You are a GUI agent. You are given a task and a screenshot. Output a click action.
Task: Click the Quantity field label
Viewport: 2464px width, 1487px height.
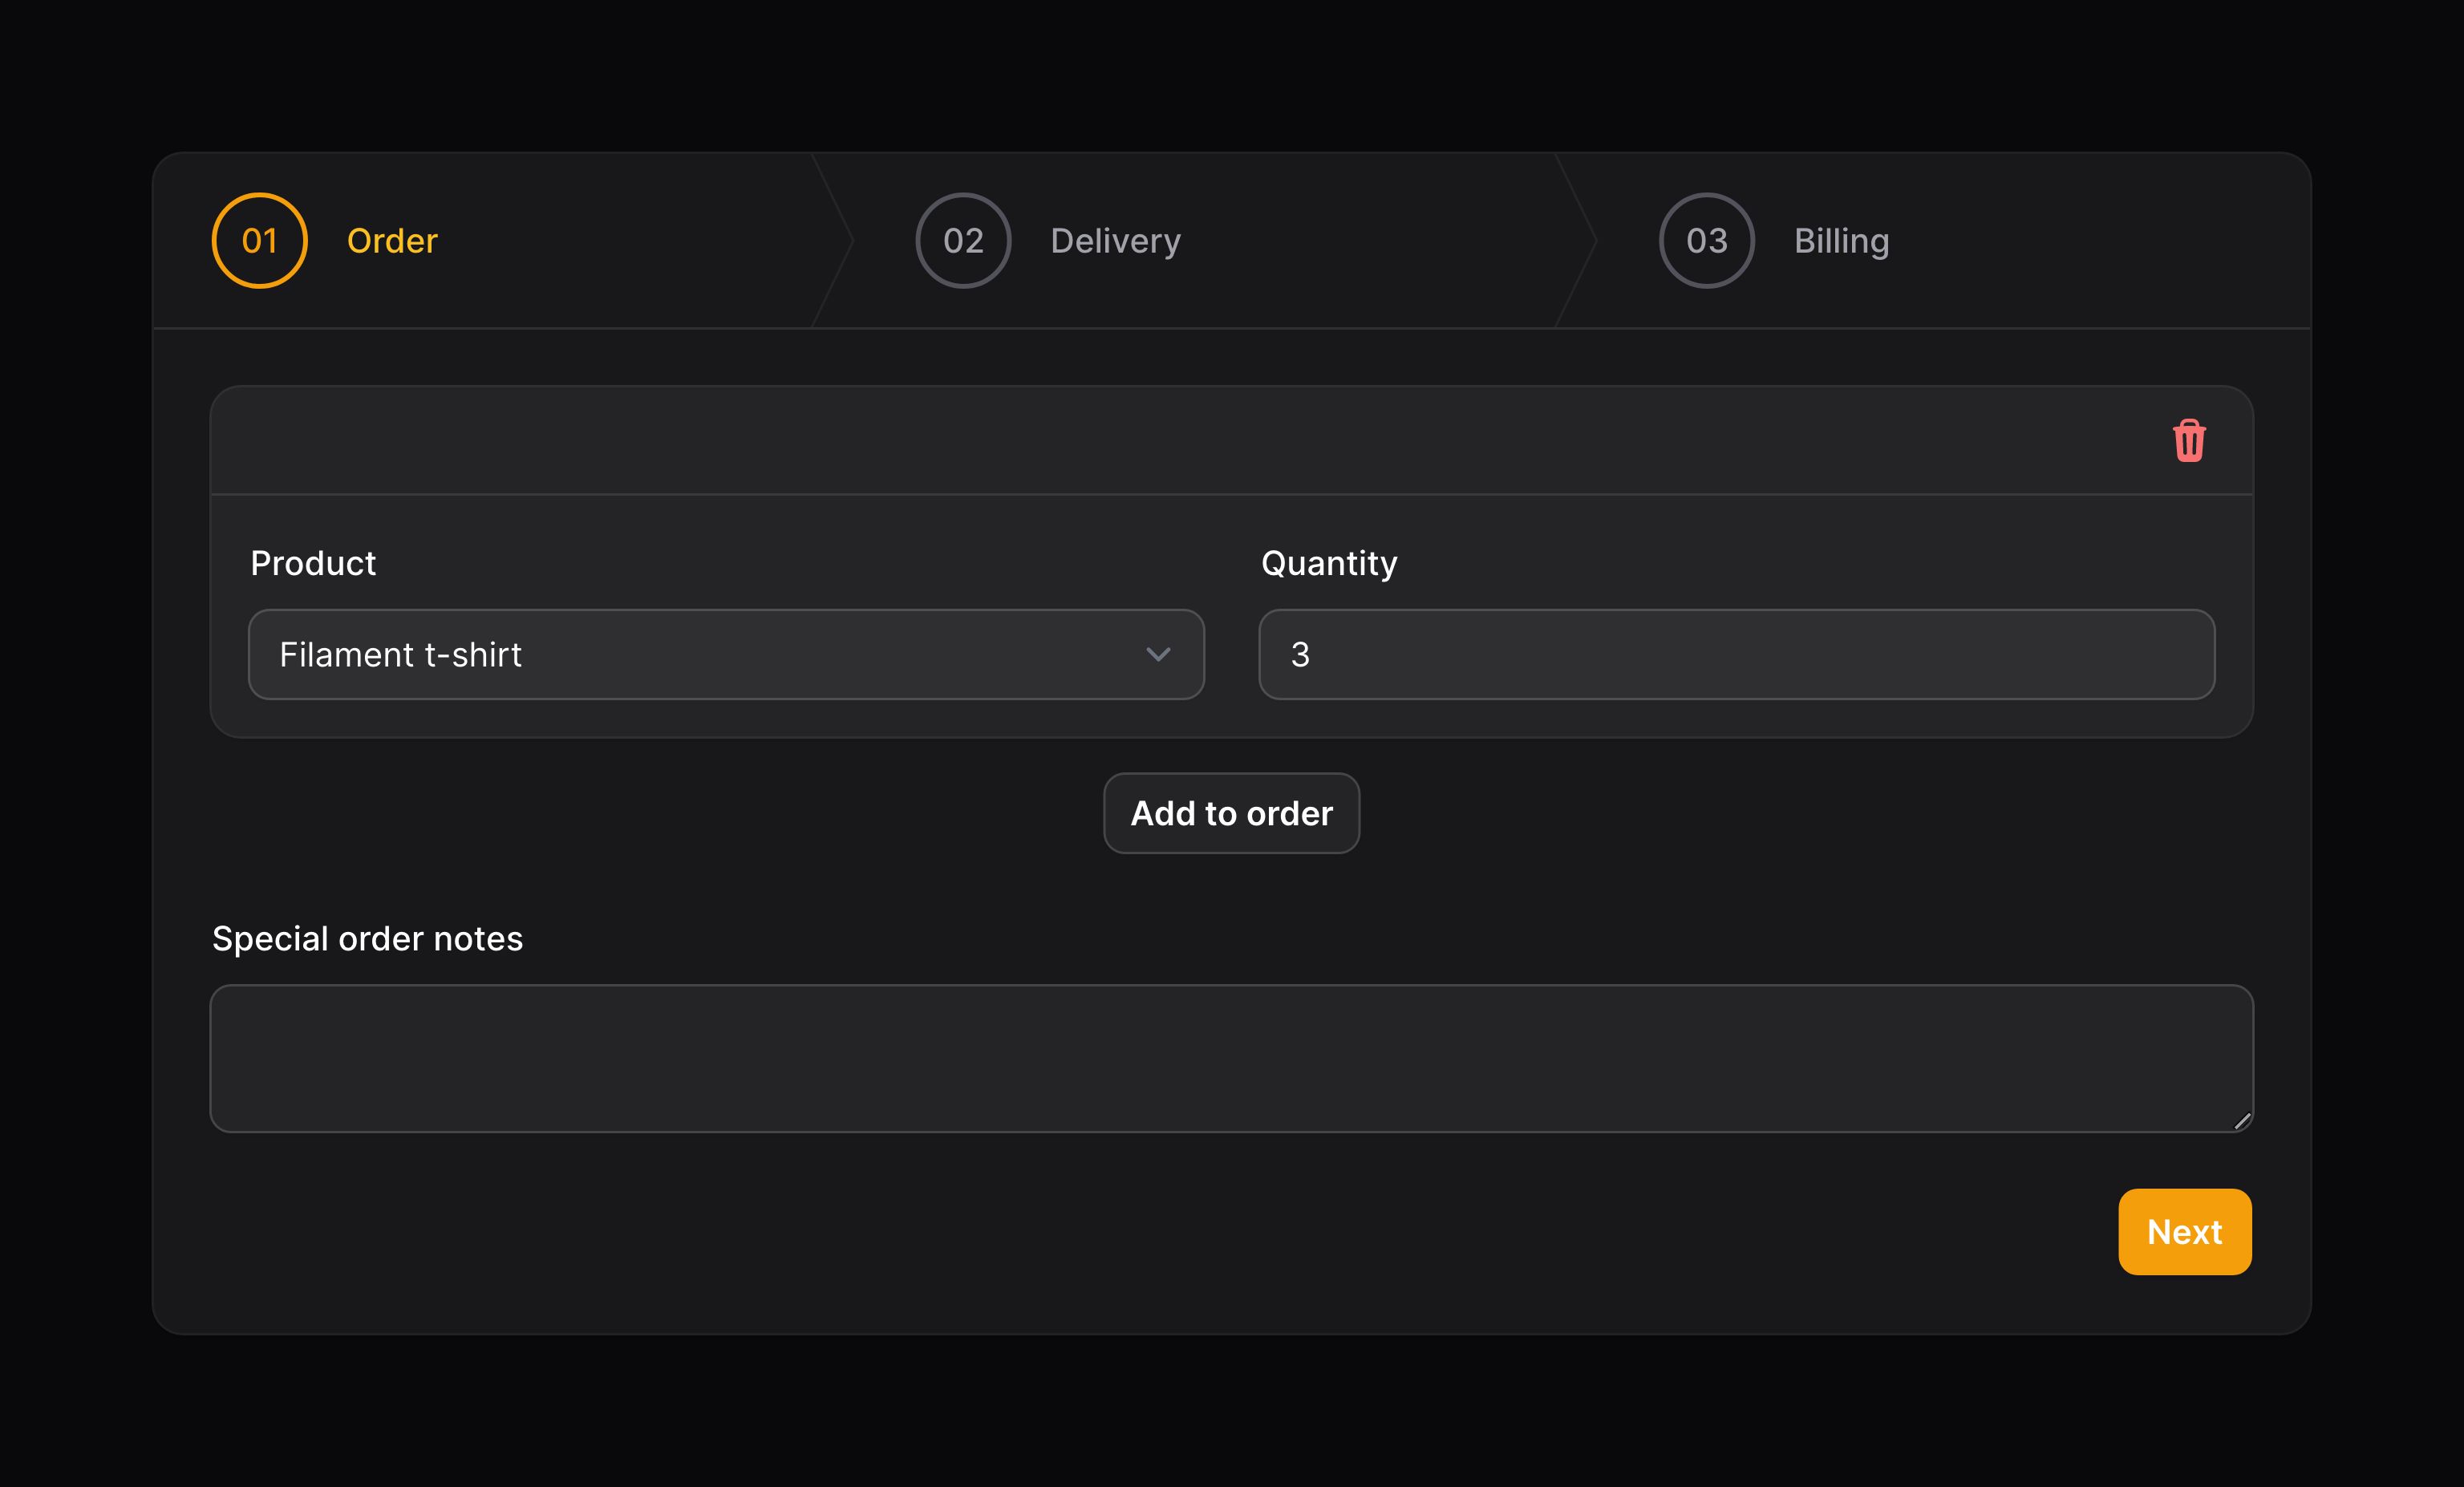[1329, 564]
